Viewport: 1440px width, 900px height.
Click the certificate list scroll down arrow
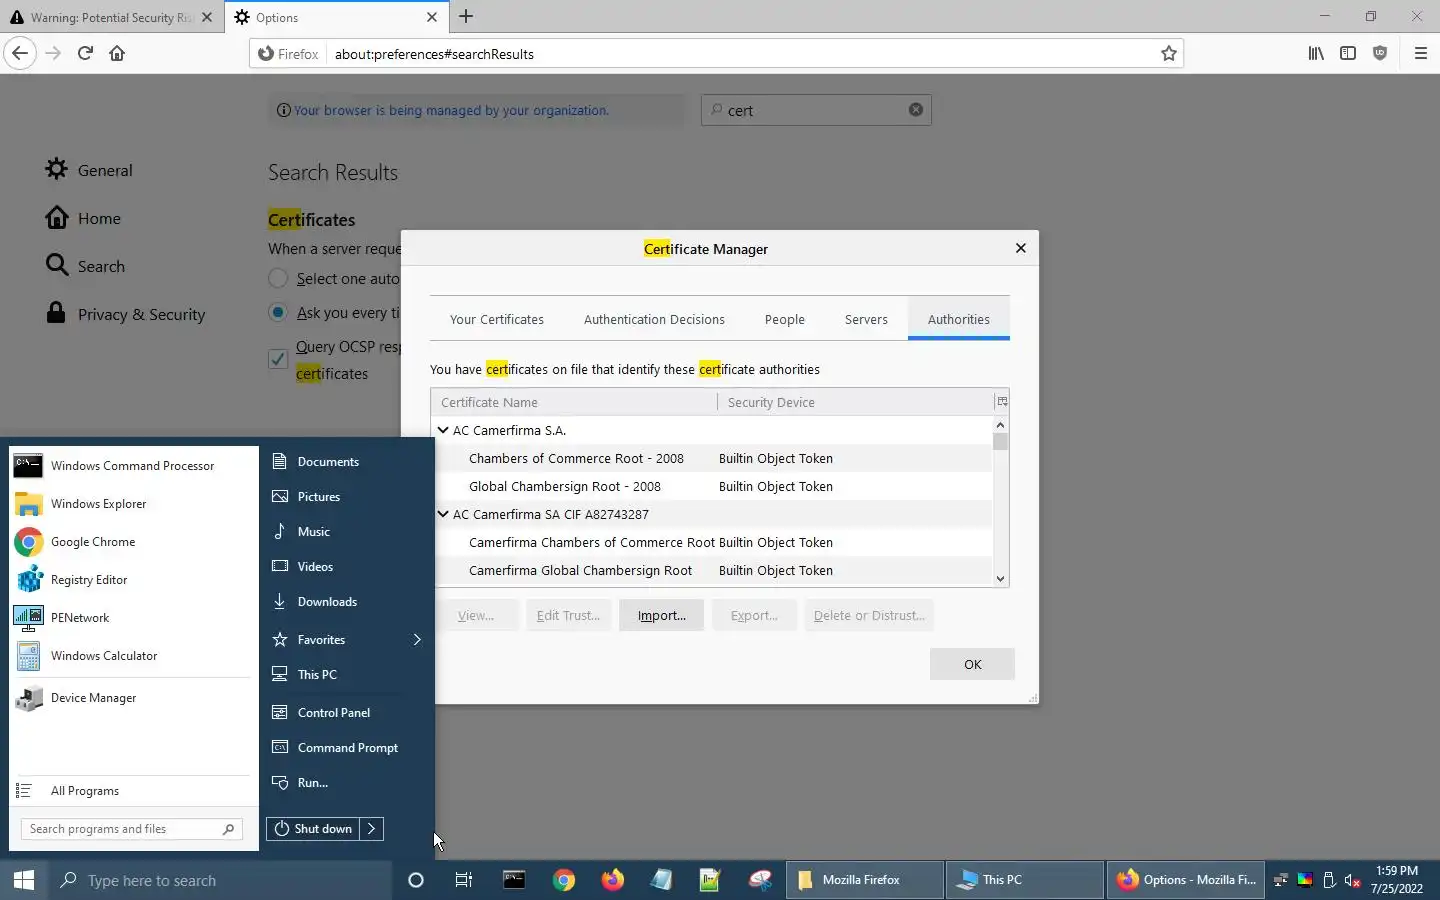pos(1000,578)
